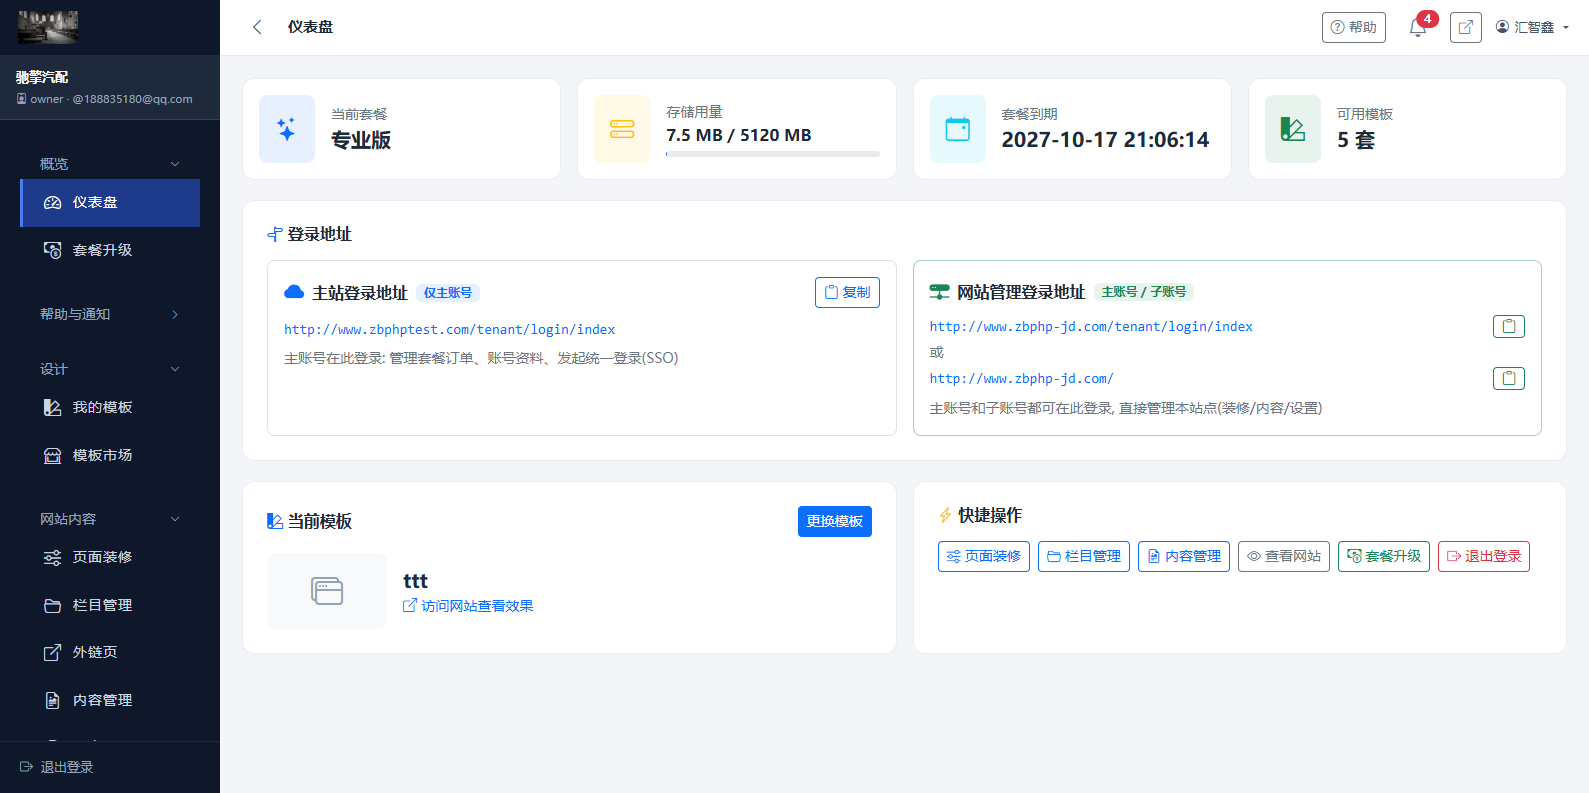Open 栏目管理 in the sidebar
1589x793 pixels.
(x=110, y=605)
